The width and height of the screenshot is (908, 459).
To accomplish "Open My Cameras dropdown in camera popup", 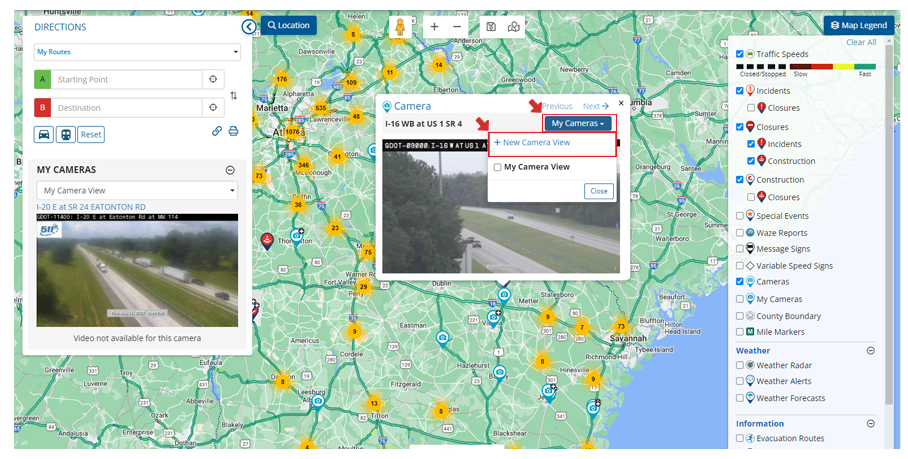I will pyautogui.click(x=579, y=123).
